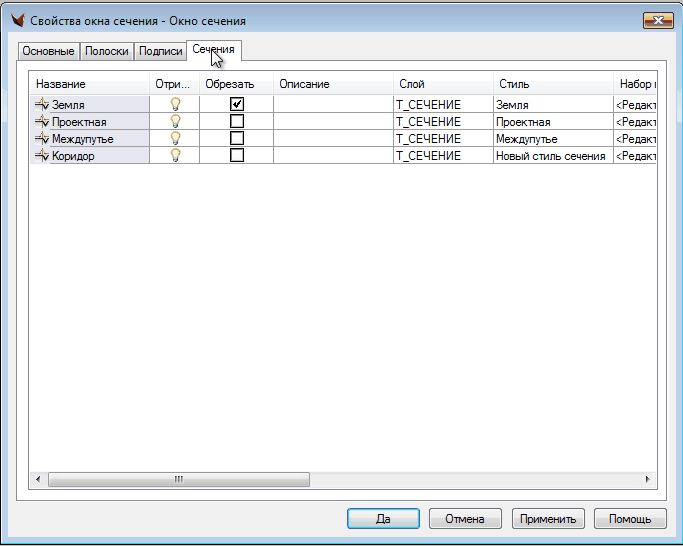Click the section icon beside Проектная

point(42,121)
